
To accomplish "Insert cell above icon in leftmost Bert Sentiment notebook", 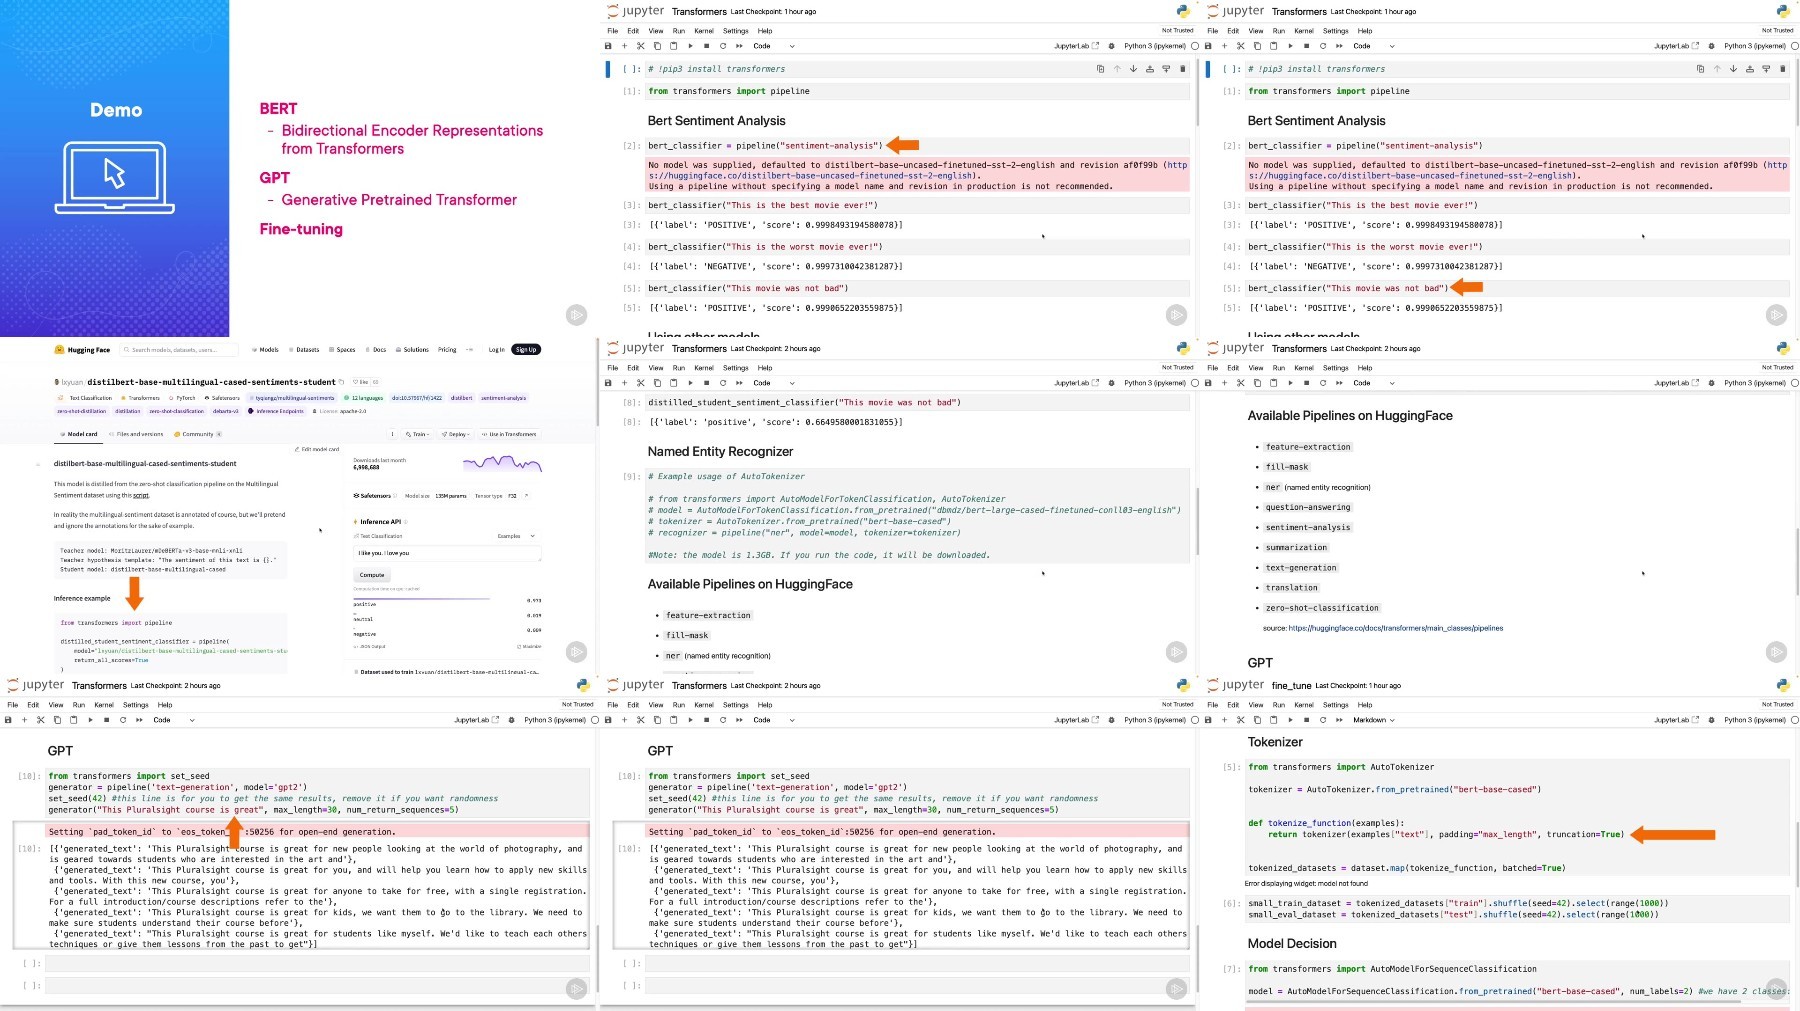I will (1150, 69).
